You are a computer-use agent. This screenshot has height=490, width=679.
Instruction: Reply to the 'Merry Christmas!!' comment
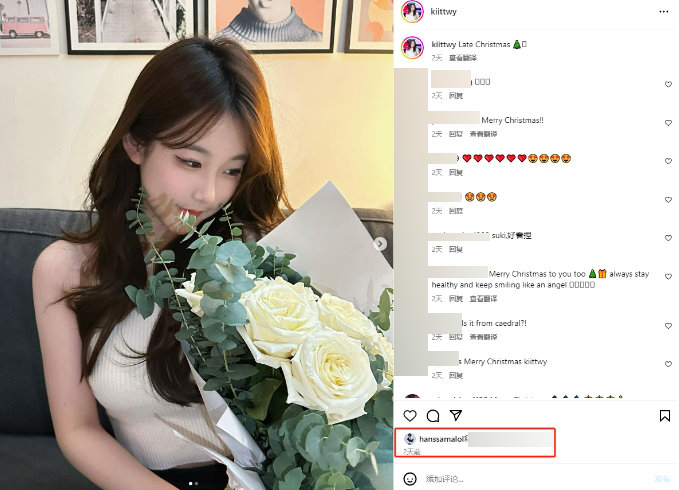coord(456,134)
